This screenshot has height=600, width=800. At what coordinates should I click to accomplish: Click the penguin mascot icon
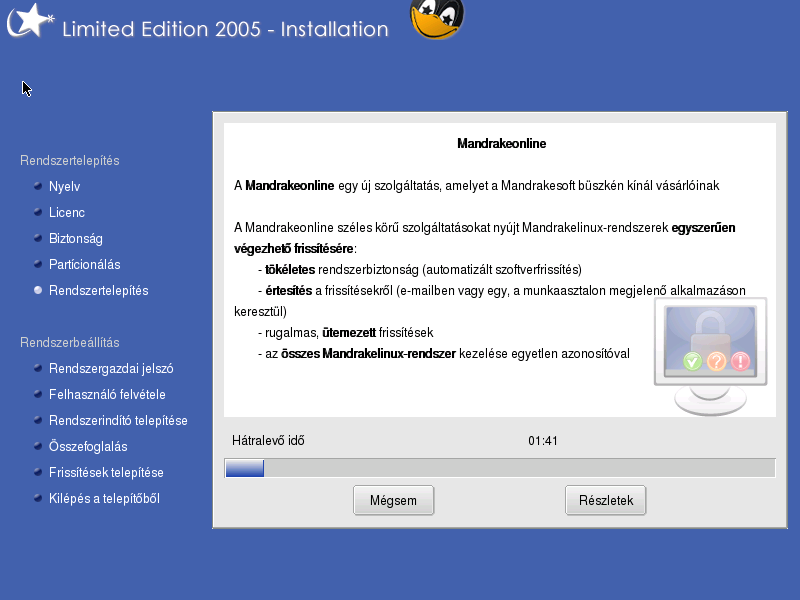[x=437, y=19]
